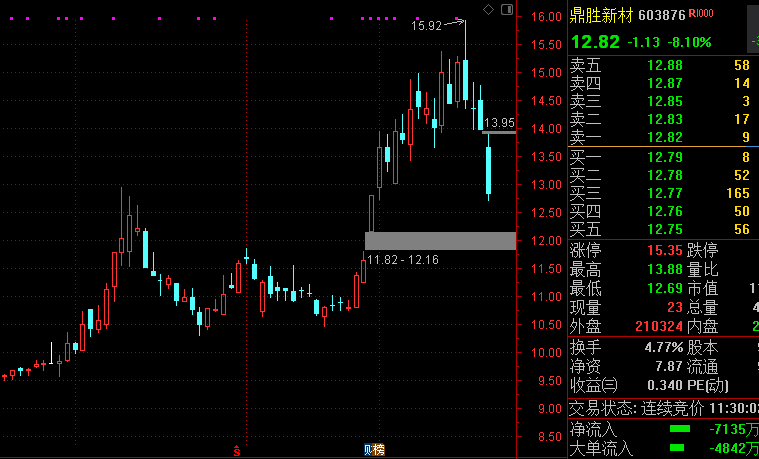Click the 量比 label
This screenshot has height=459, width=759.
pyautogui.click(x=702, y=270)
